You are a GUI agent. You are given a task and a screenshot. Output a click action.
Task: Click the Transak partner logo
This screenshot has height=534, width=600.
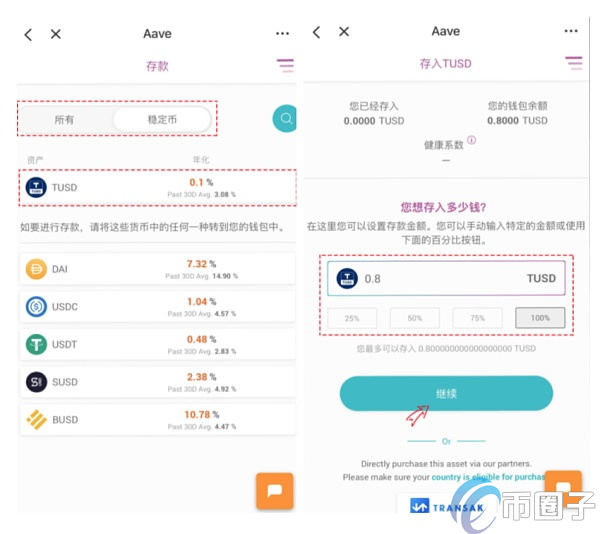coord(447,506)
